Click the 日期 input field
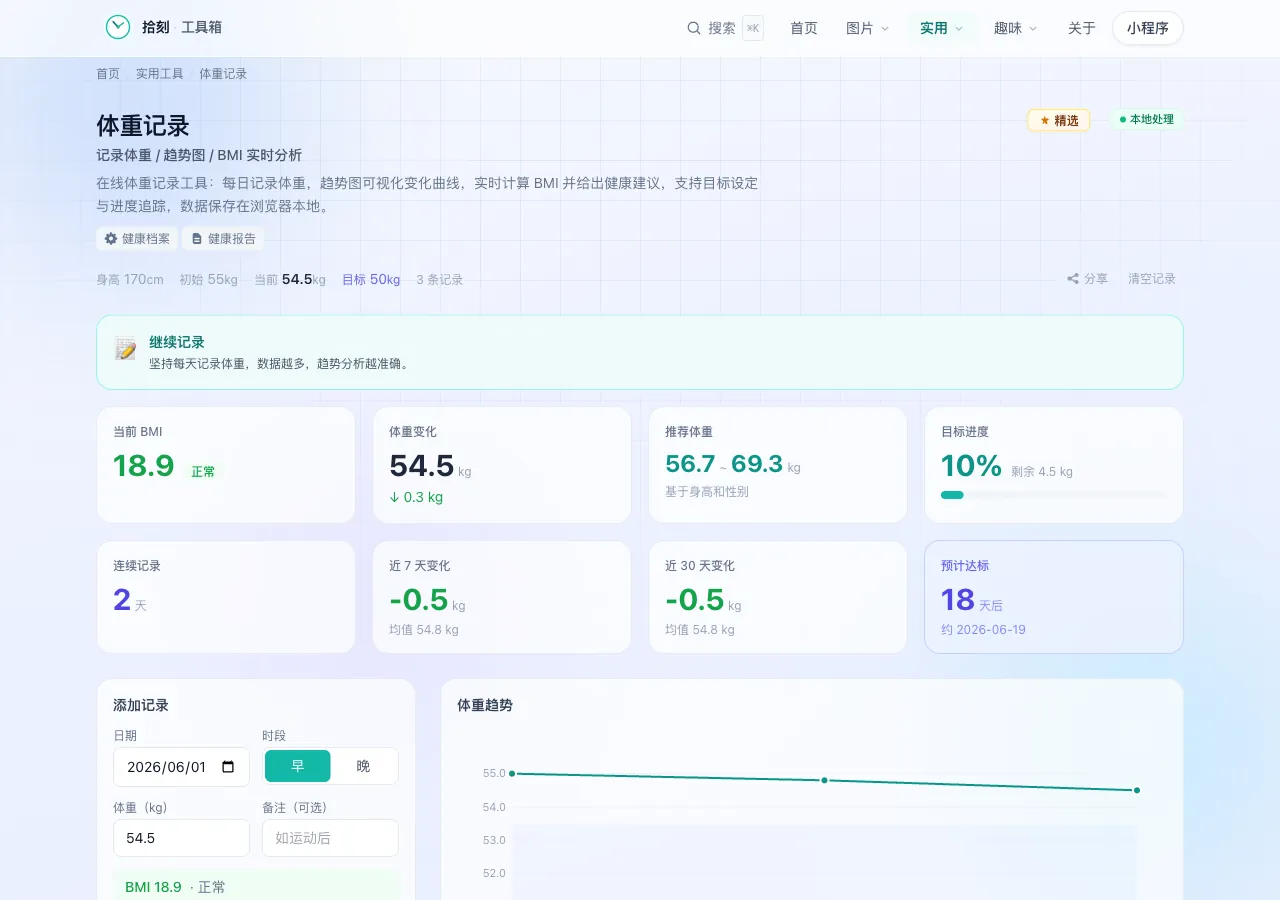 (182, 767)
